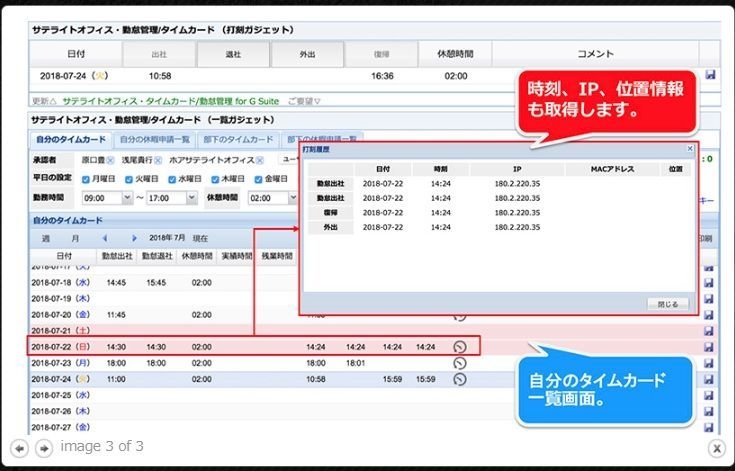
Task: Click the 復帰 row label in the popup
Action: (x=330, y=213)
